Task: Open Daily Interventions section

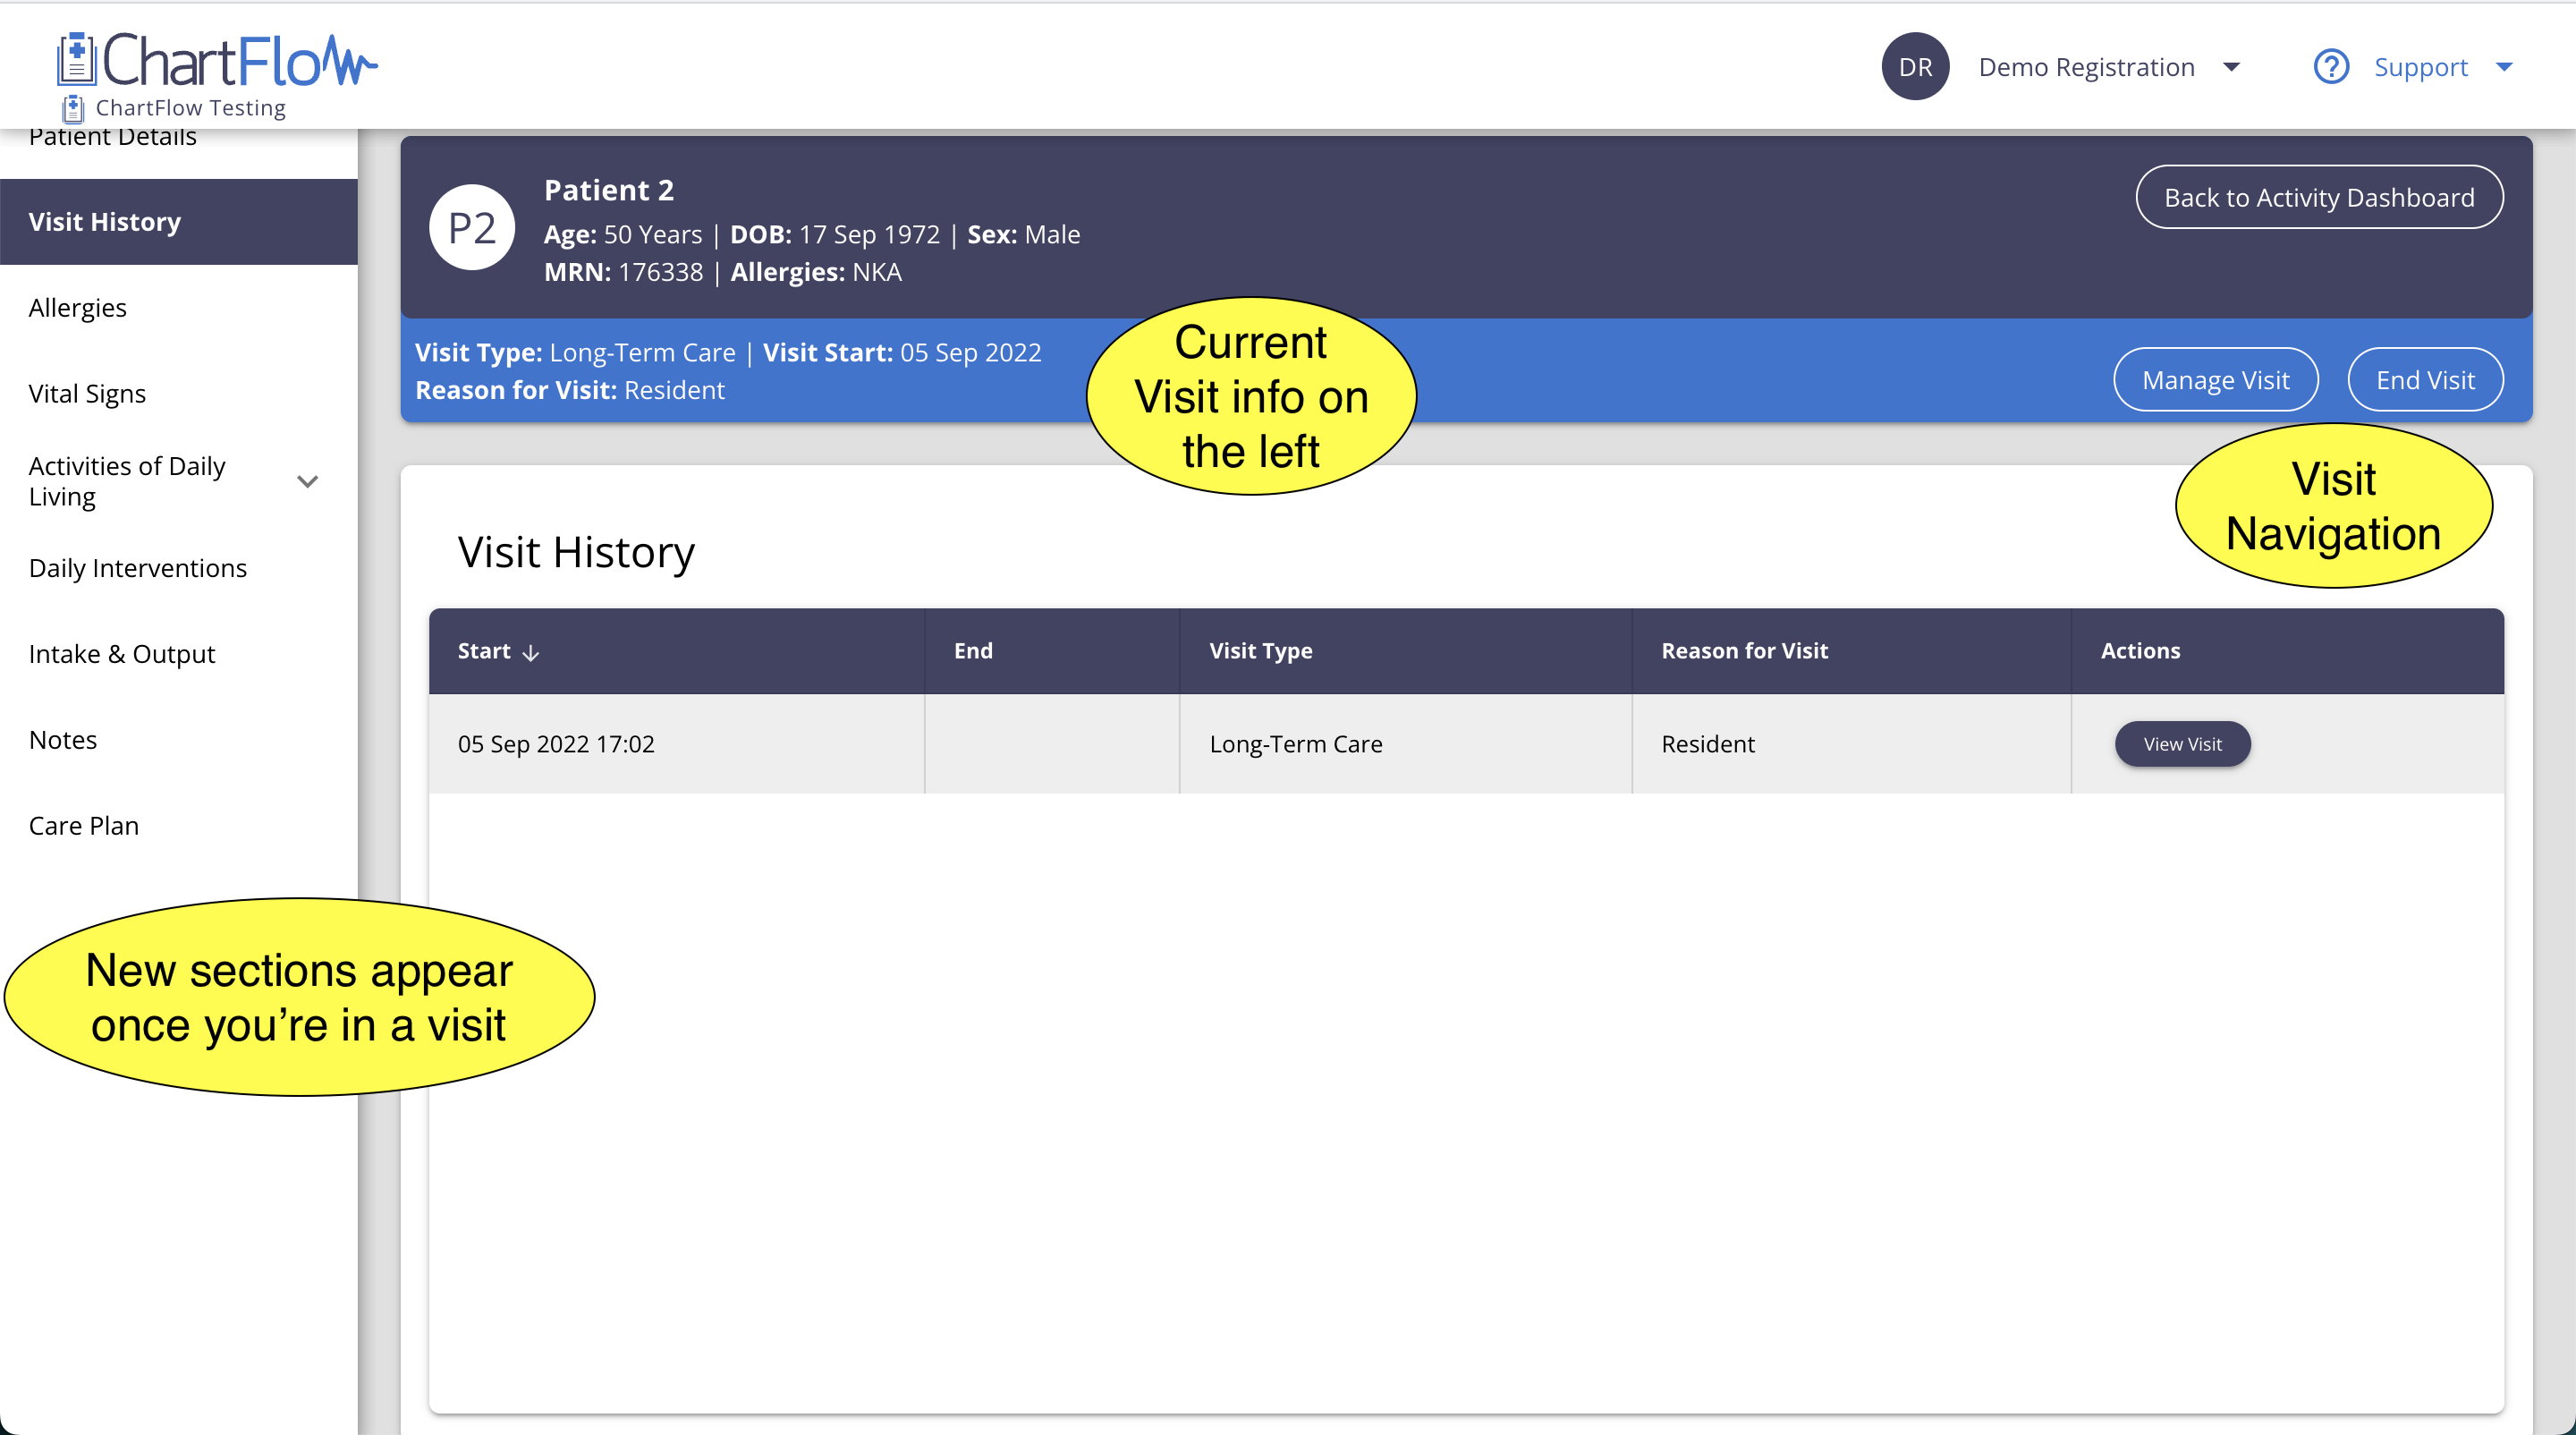Action: tap(138, 568)
